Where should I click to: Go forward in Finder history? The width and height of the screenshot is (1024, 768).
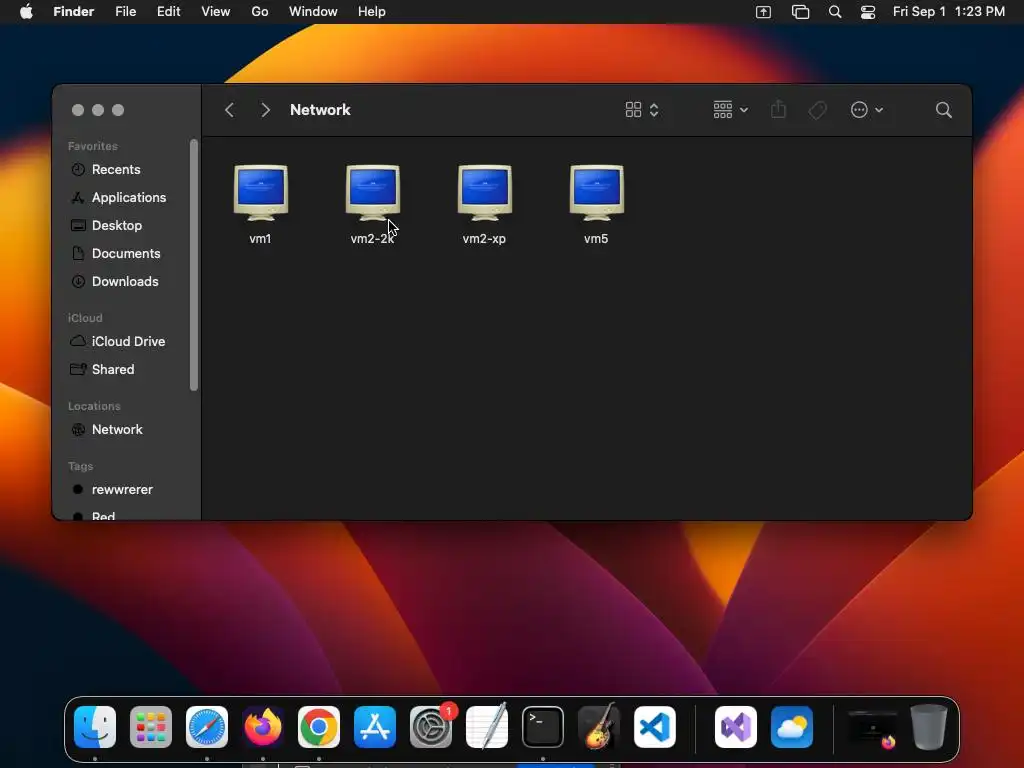(x=265, y=110)
